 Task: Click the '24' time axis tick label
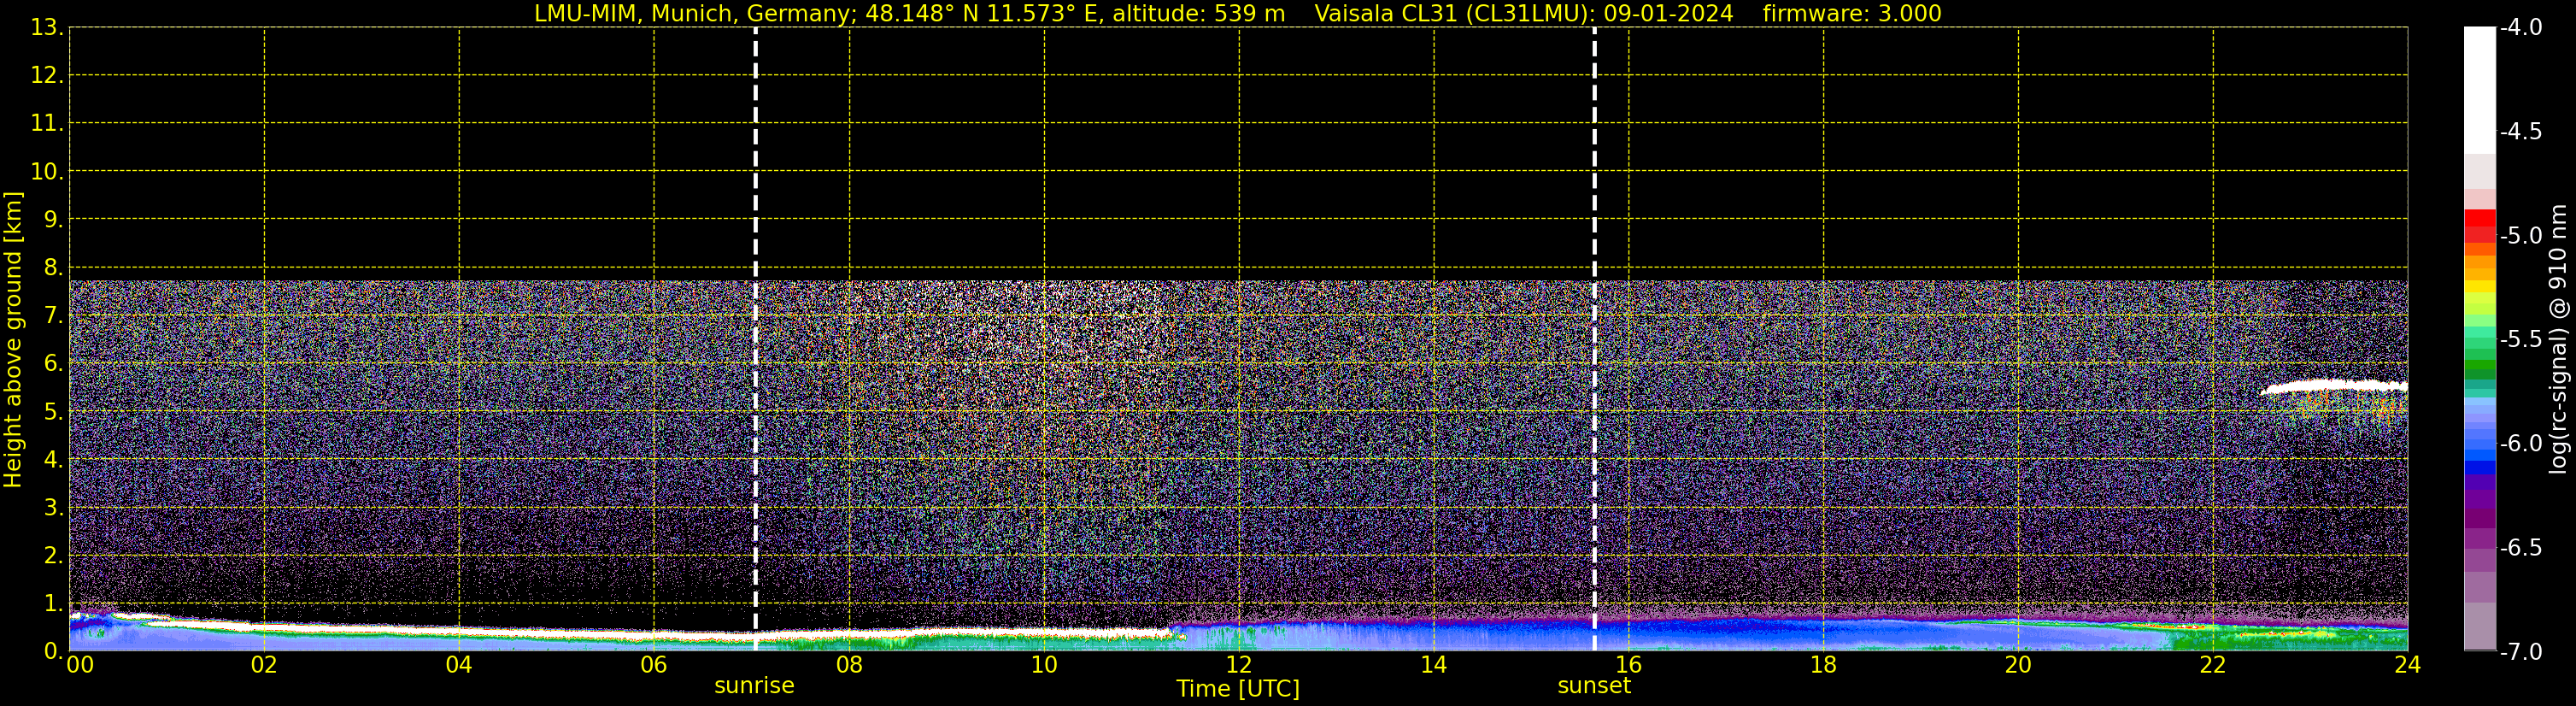(x=2408, y=665)
